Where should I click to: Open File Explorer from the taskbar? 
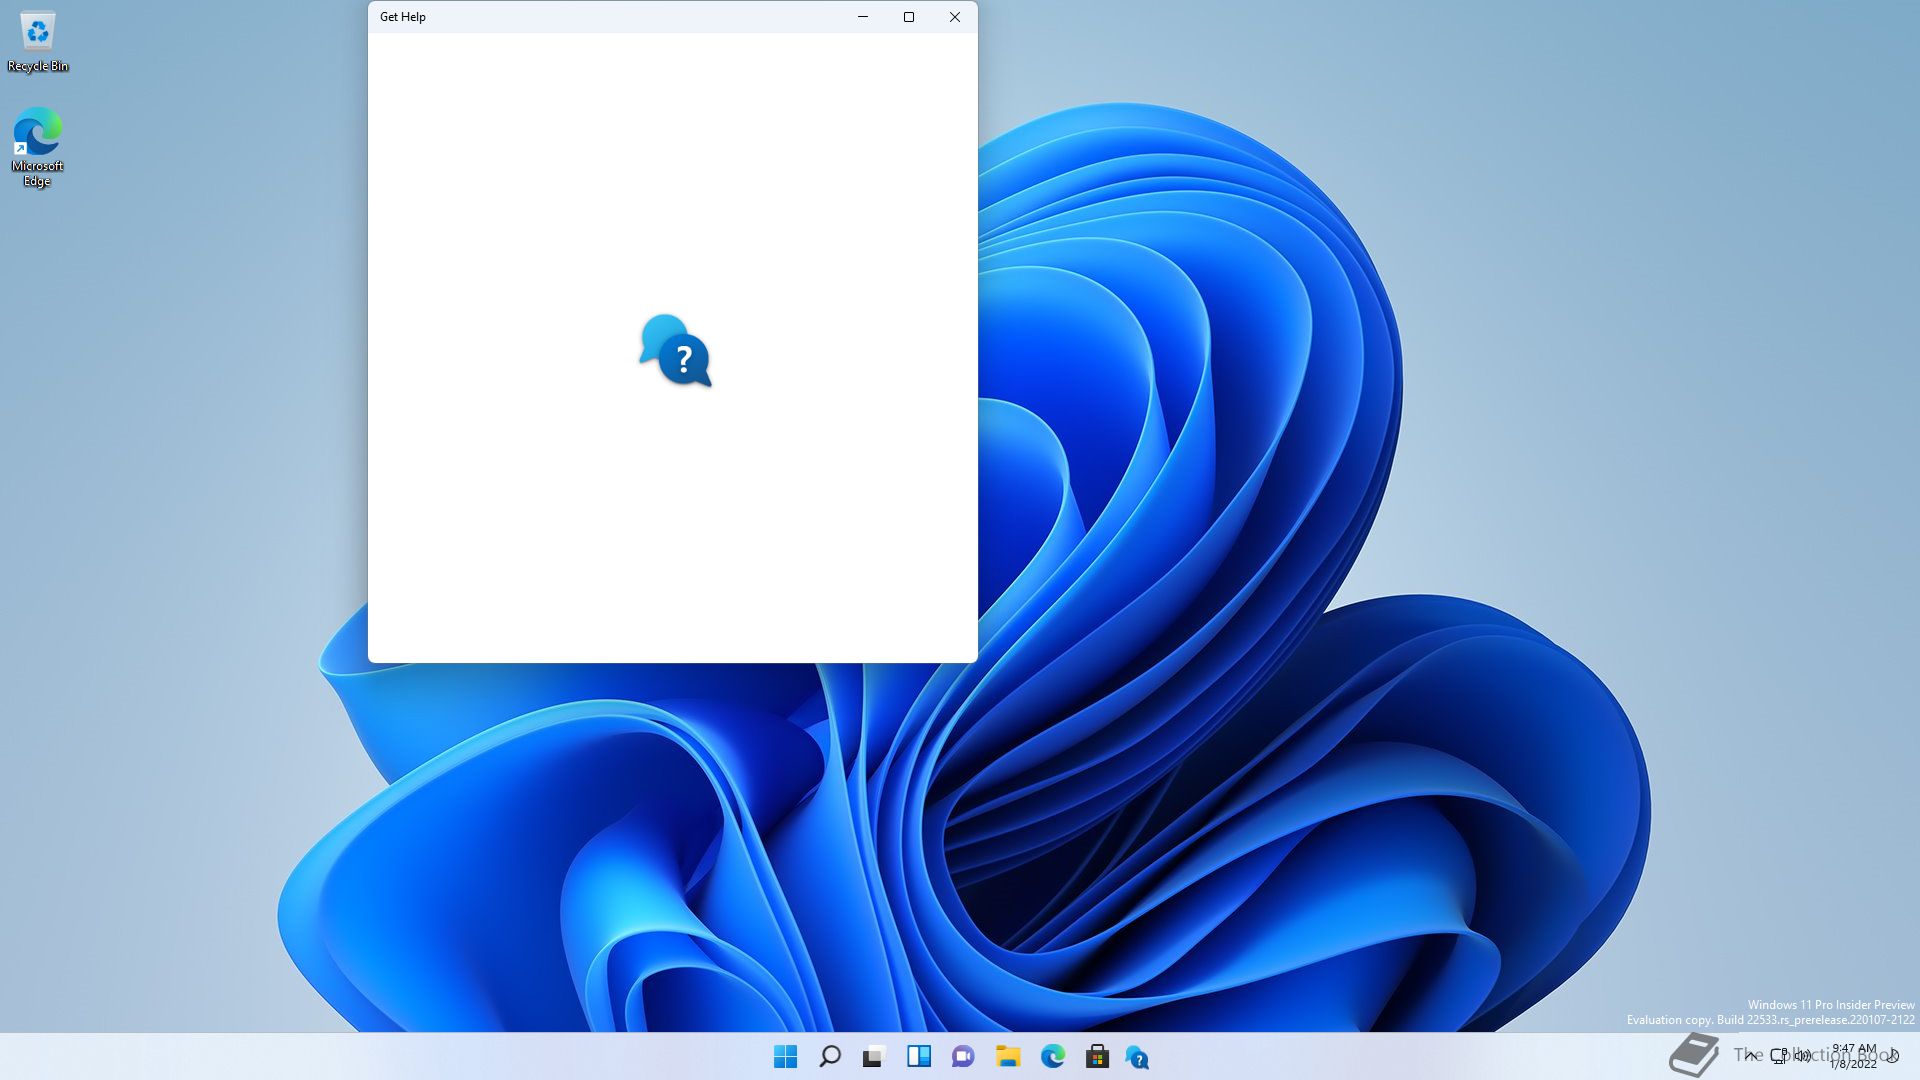pos(1008,1056)
